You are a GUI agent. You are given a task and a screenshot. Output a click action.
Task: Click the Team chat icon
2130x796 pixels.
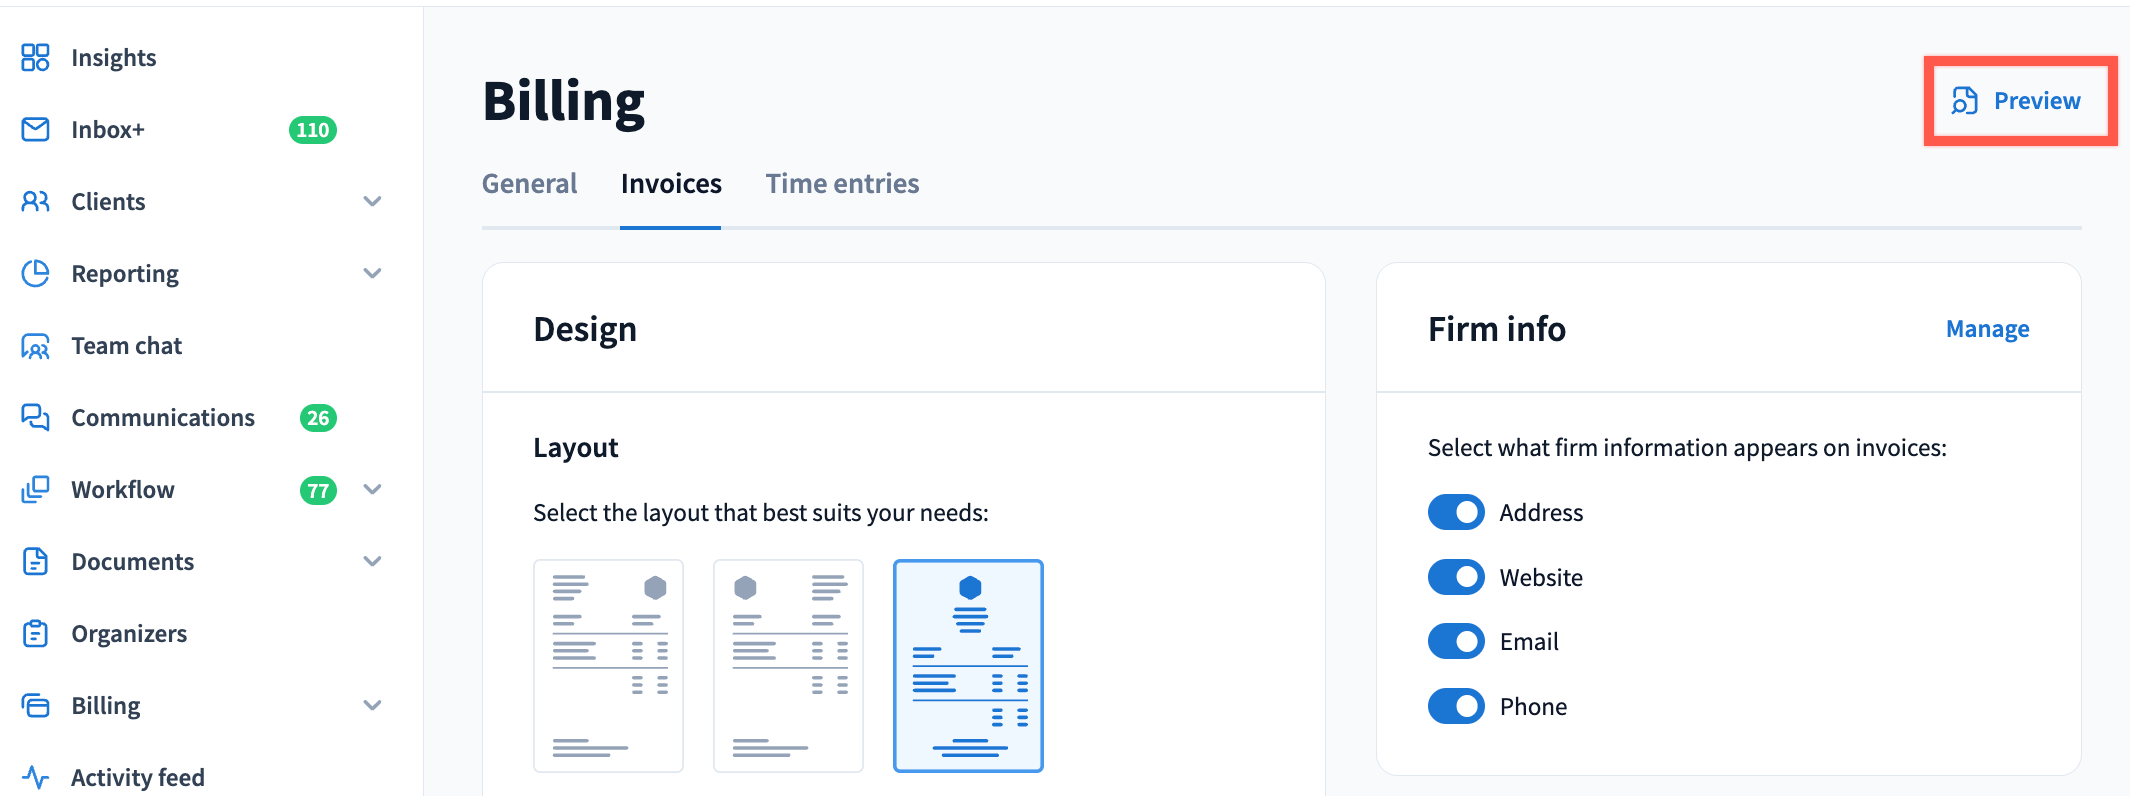click(36, 346)
